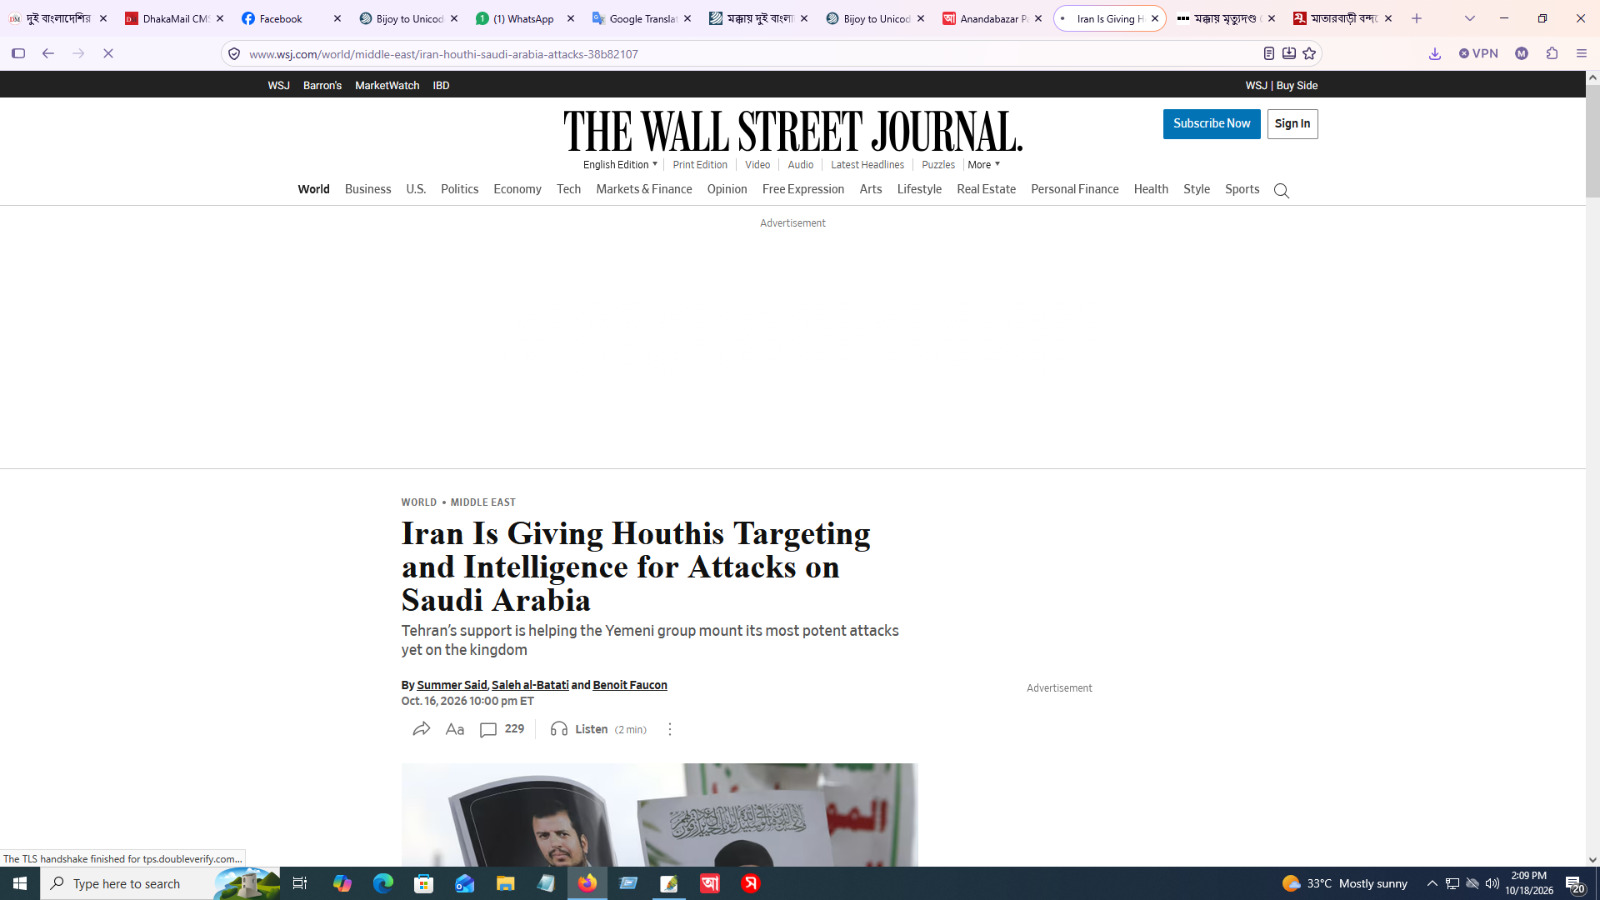The width and height of the screenshot is (1600, 900).
Task: Switch to the Facebook tab
Action: (280, 18)
